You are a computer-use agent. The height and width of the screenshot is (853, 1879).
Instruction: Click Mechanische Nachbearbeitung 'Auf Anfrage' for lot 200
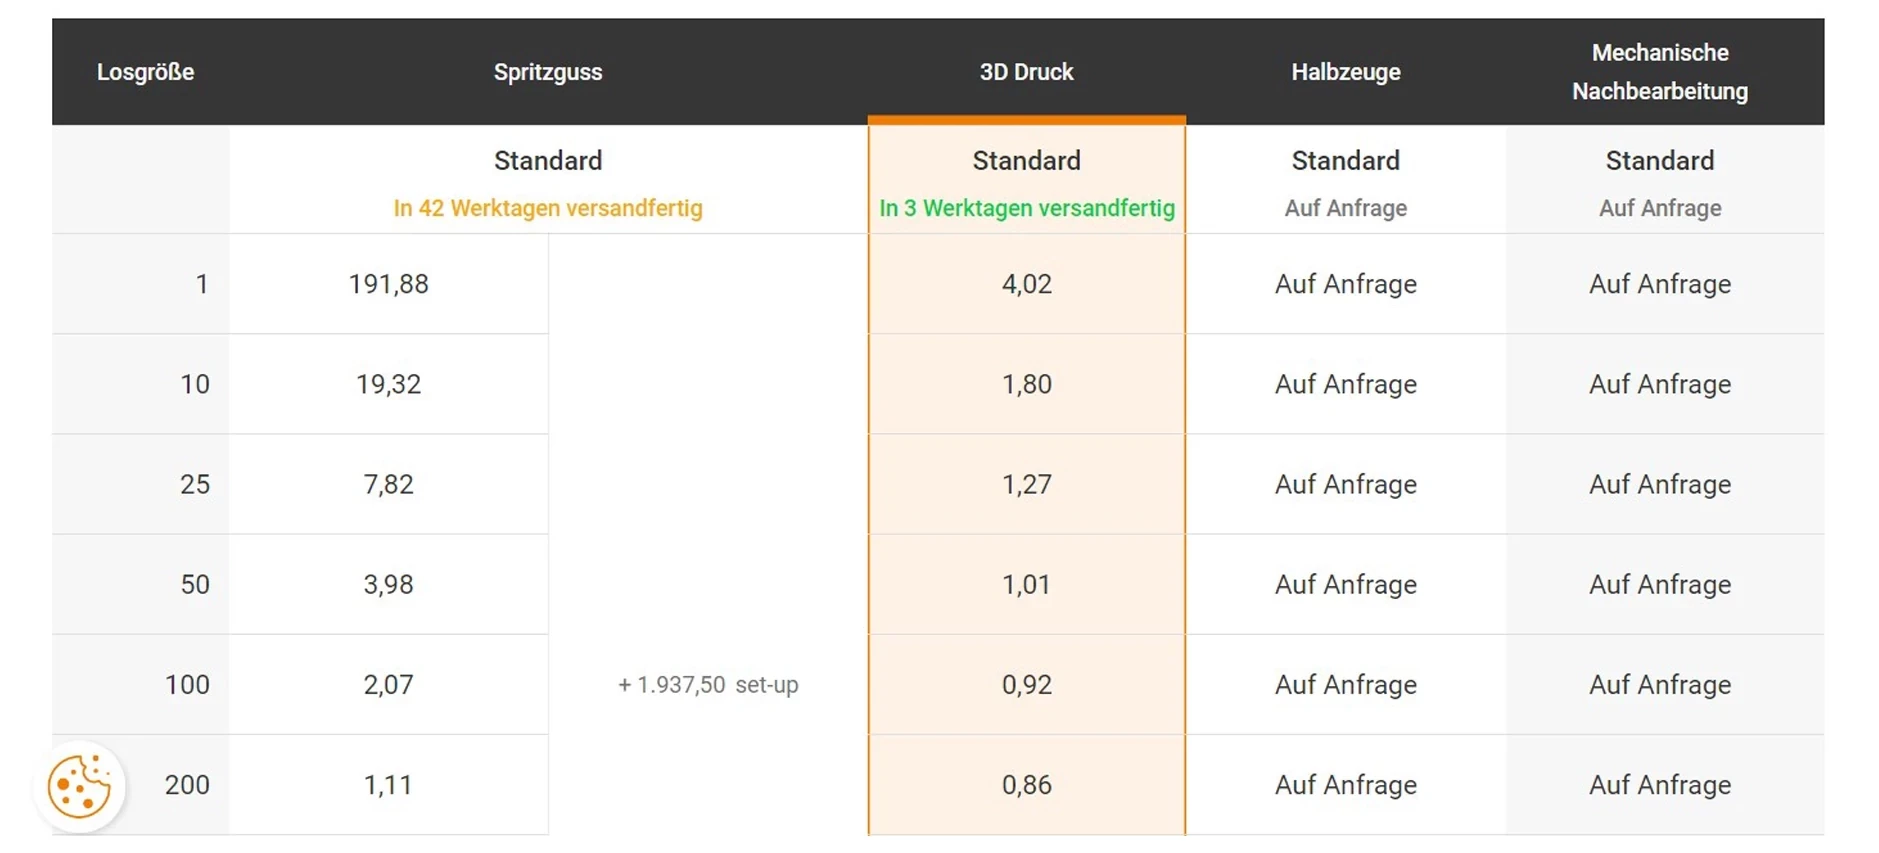coord(1659,785)
